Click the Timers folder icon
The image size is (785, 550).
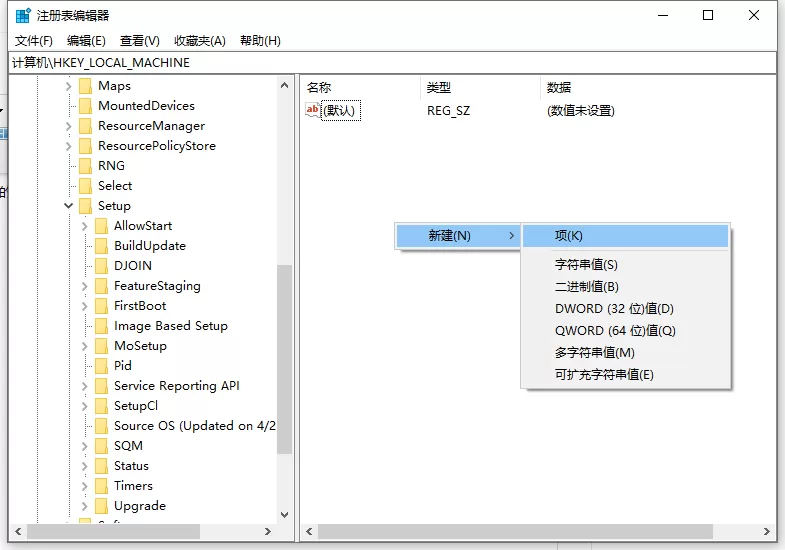pyautogui.click(x=102, y=486)
